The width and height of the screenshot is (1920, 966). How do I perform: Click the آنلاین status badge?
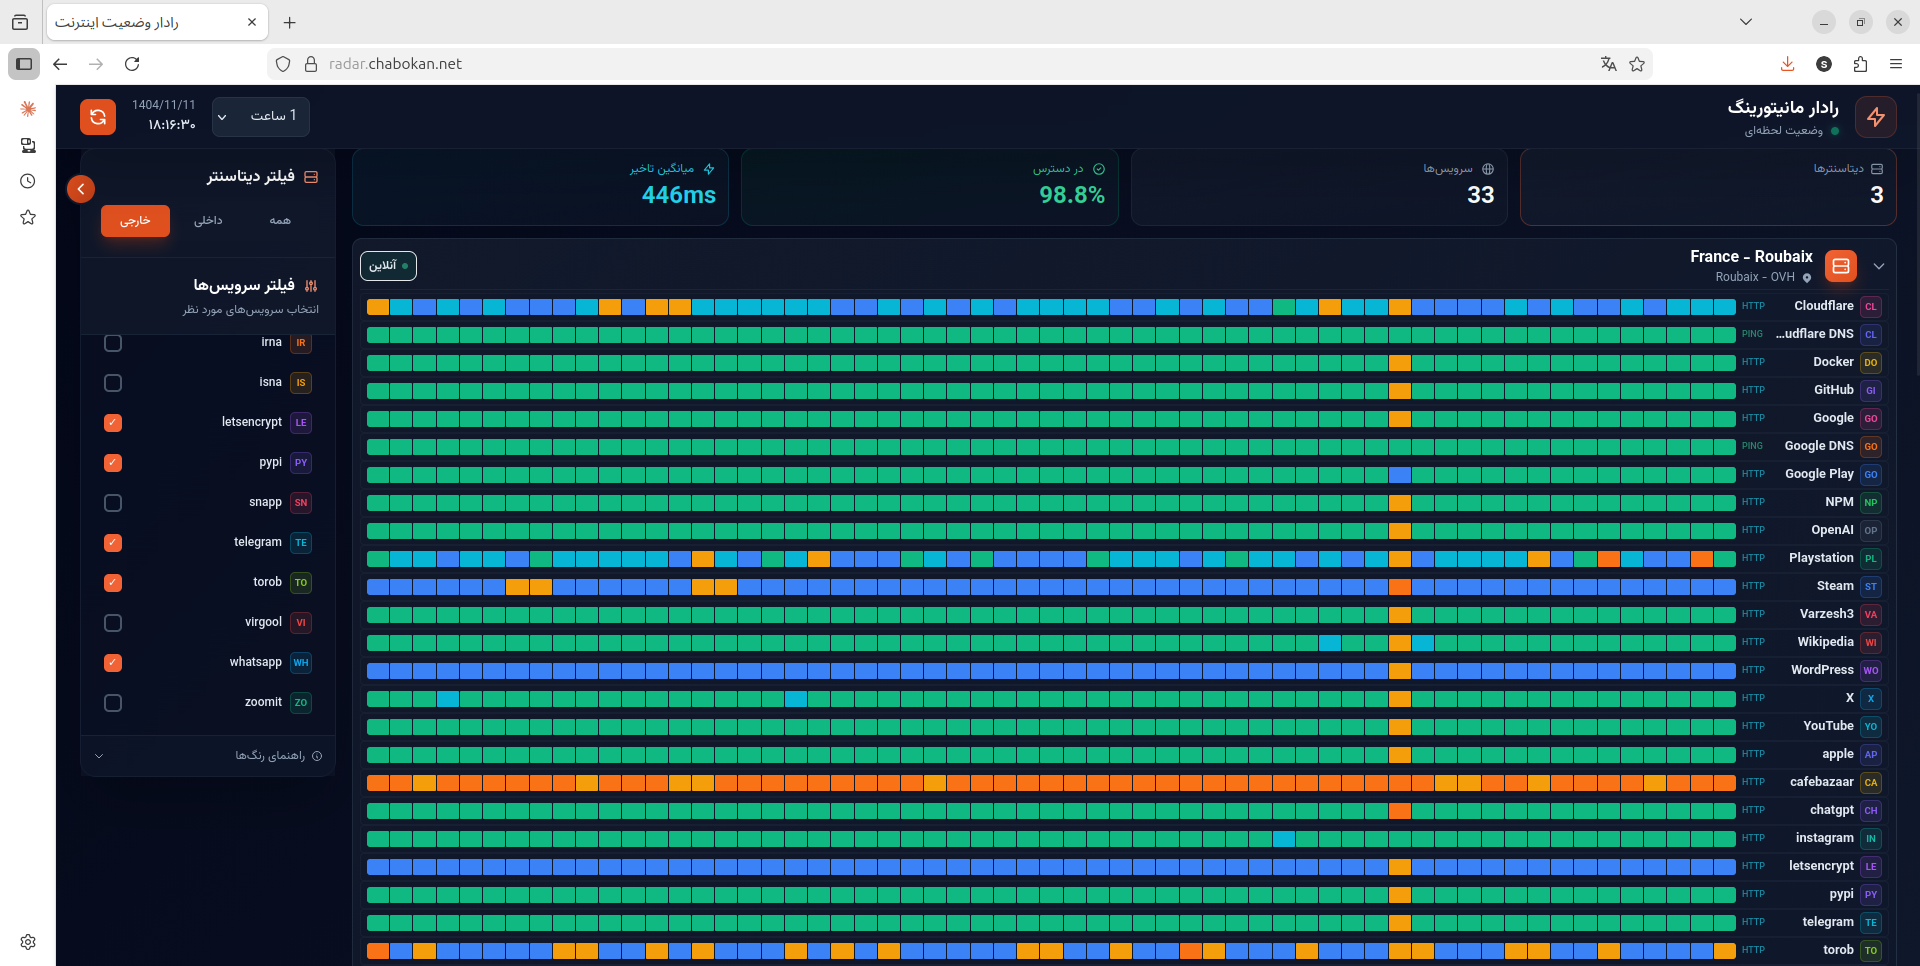coord(388,266)
